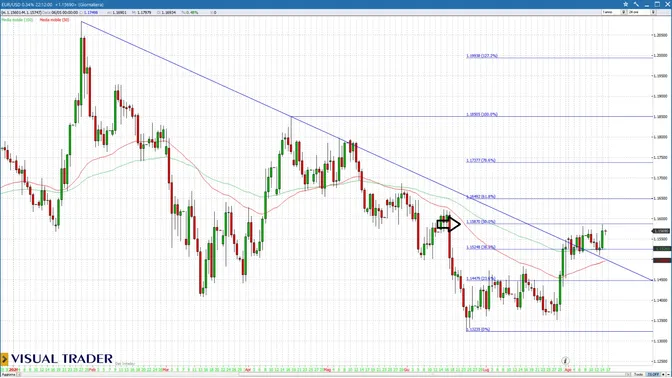Click the 'Lug' month marker on time axis
This screenshot has width=672, height=378.
click(487, 369)
